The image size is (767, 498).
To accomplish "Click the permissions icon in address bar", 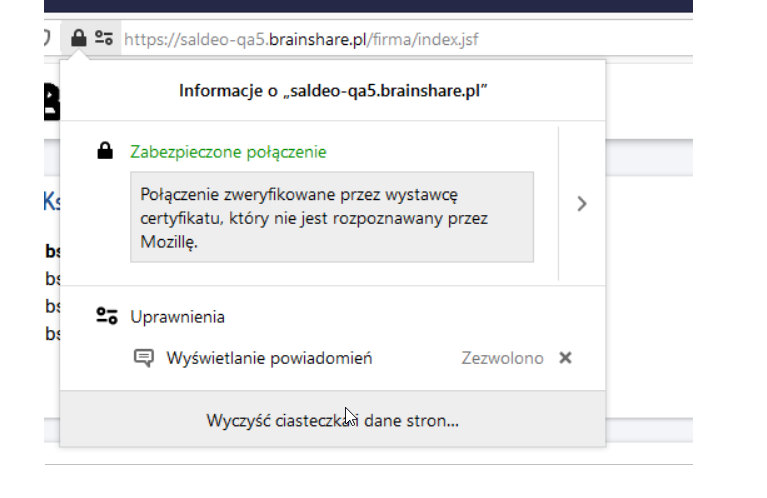I will tap(104, 38).
